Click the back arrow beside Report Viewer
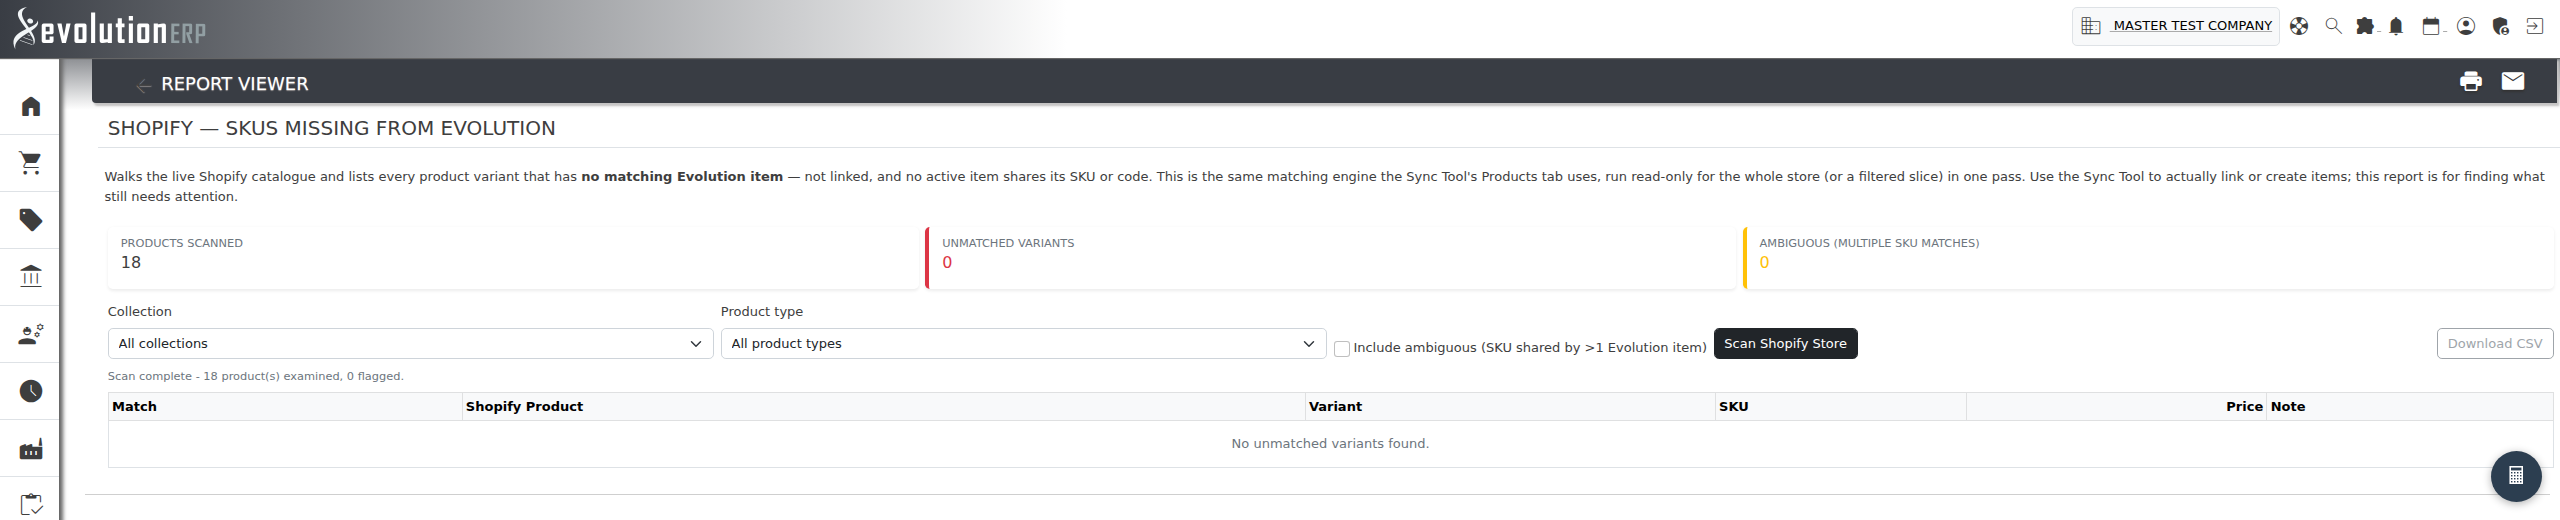2560x520 pixels. tap(143, 85)
